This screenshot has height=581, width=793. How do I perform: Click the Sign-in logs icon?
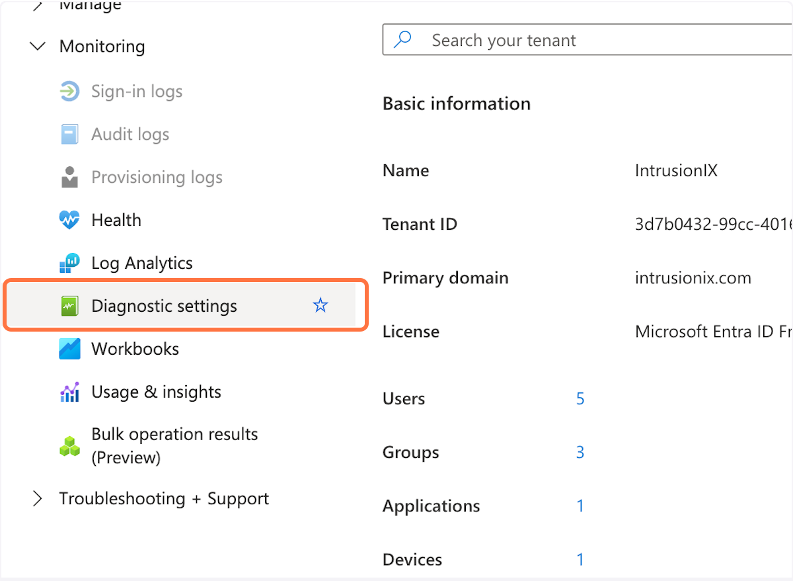pyautogui.click(x=69, y=92)
